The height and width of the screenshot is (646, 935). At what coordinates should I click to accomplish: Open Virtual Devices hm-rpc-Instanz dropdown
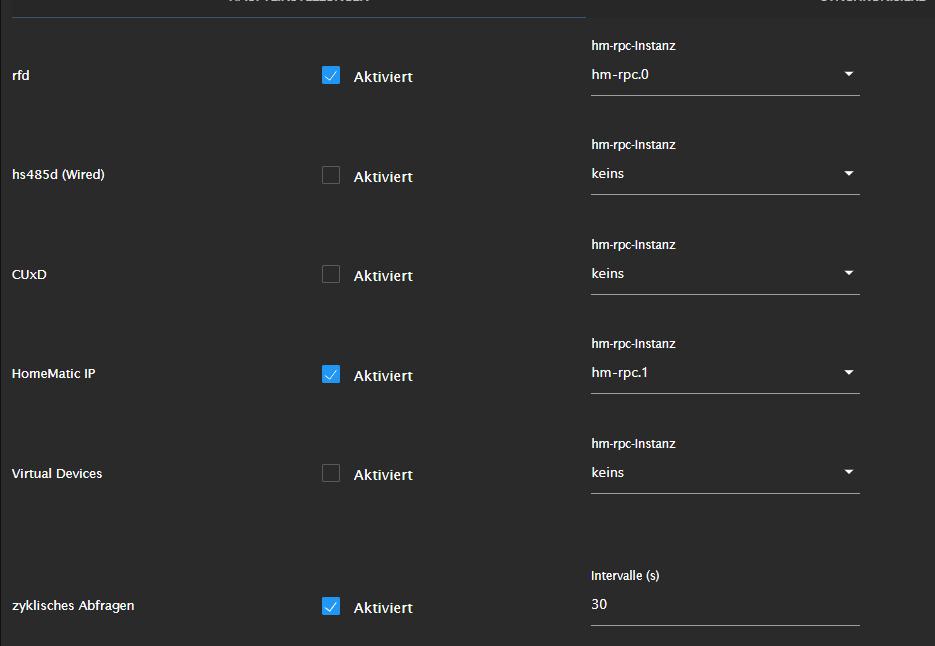point(725,472)
